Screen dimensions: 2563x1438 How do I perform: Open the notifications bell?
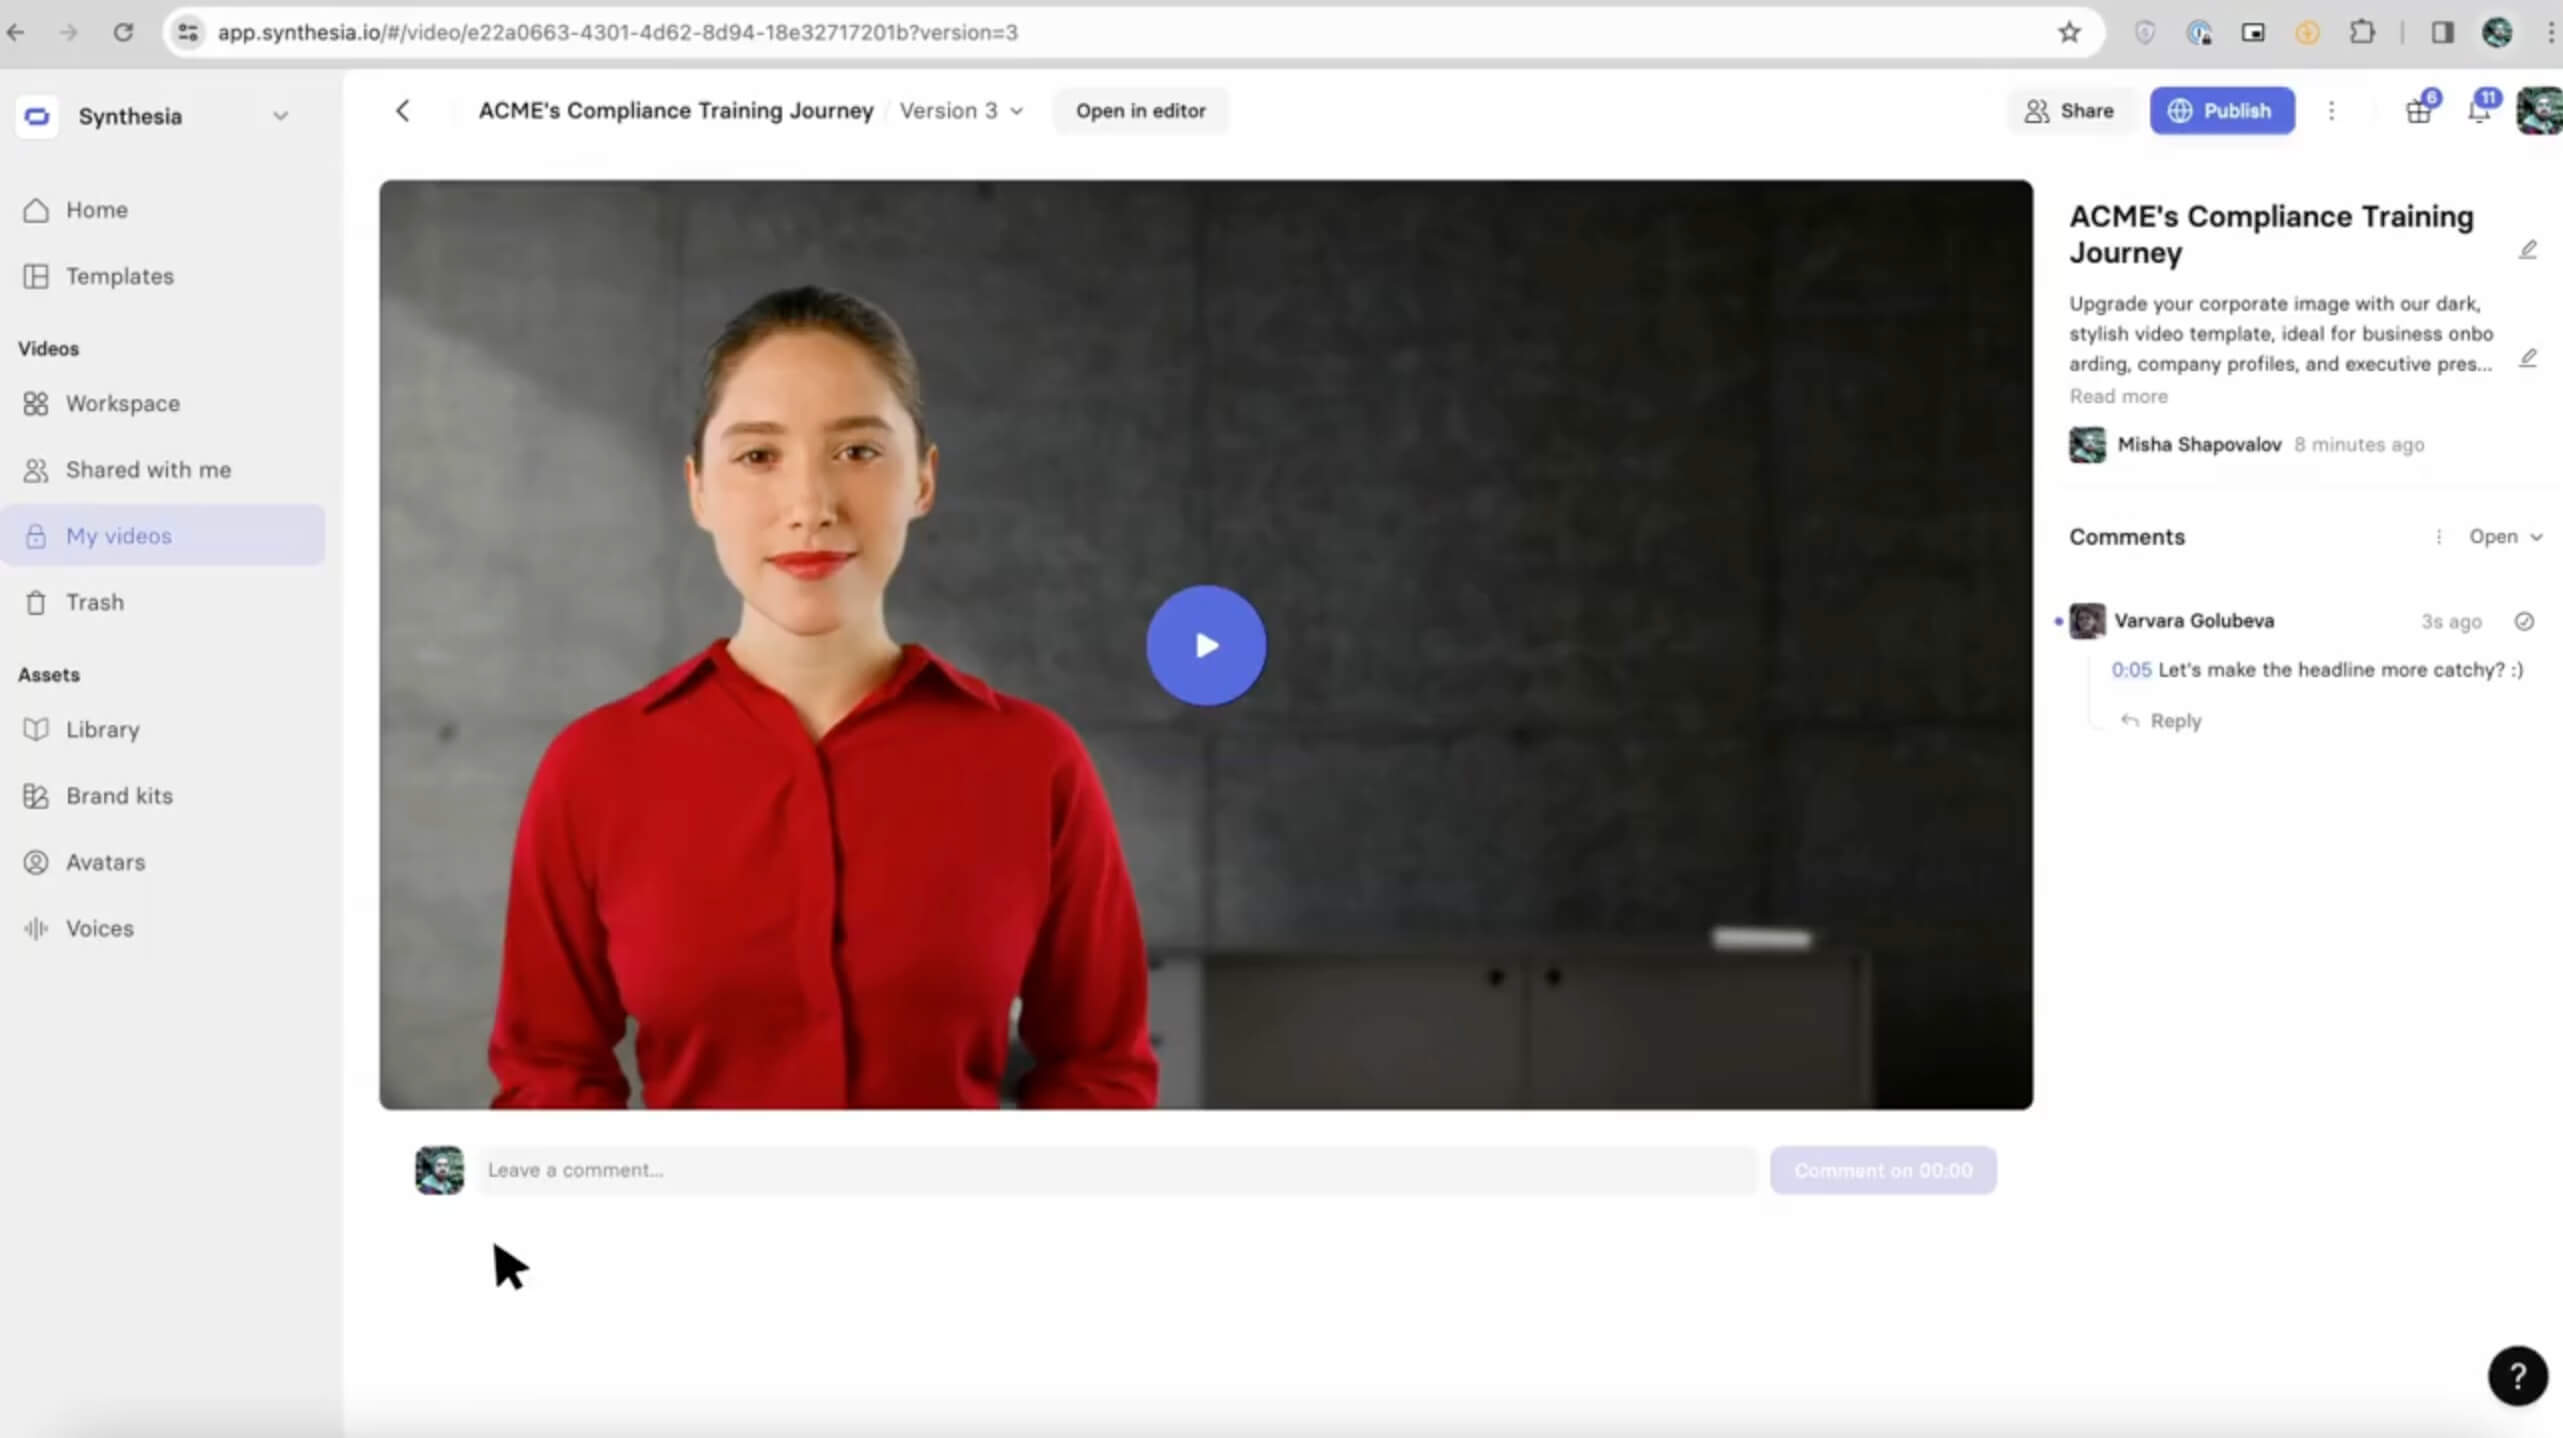point(2479,111)
